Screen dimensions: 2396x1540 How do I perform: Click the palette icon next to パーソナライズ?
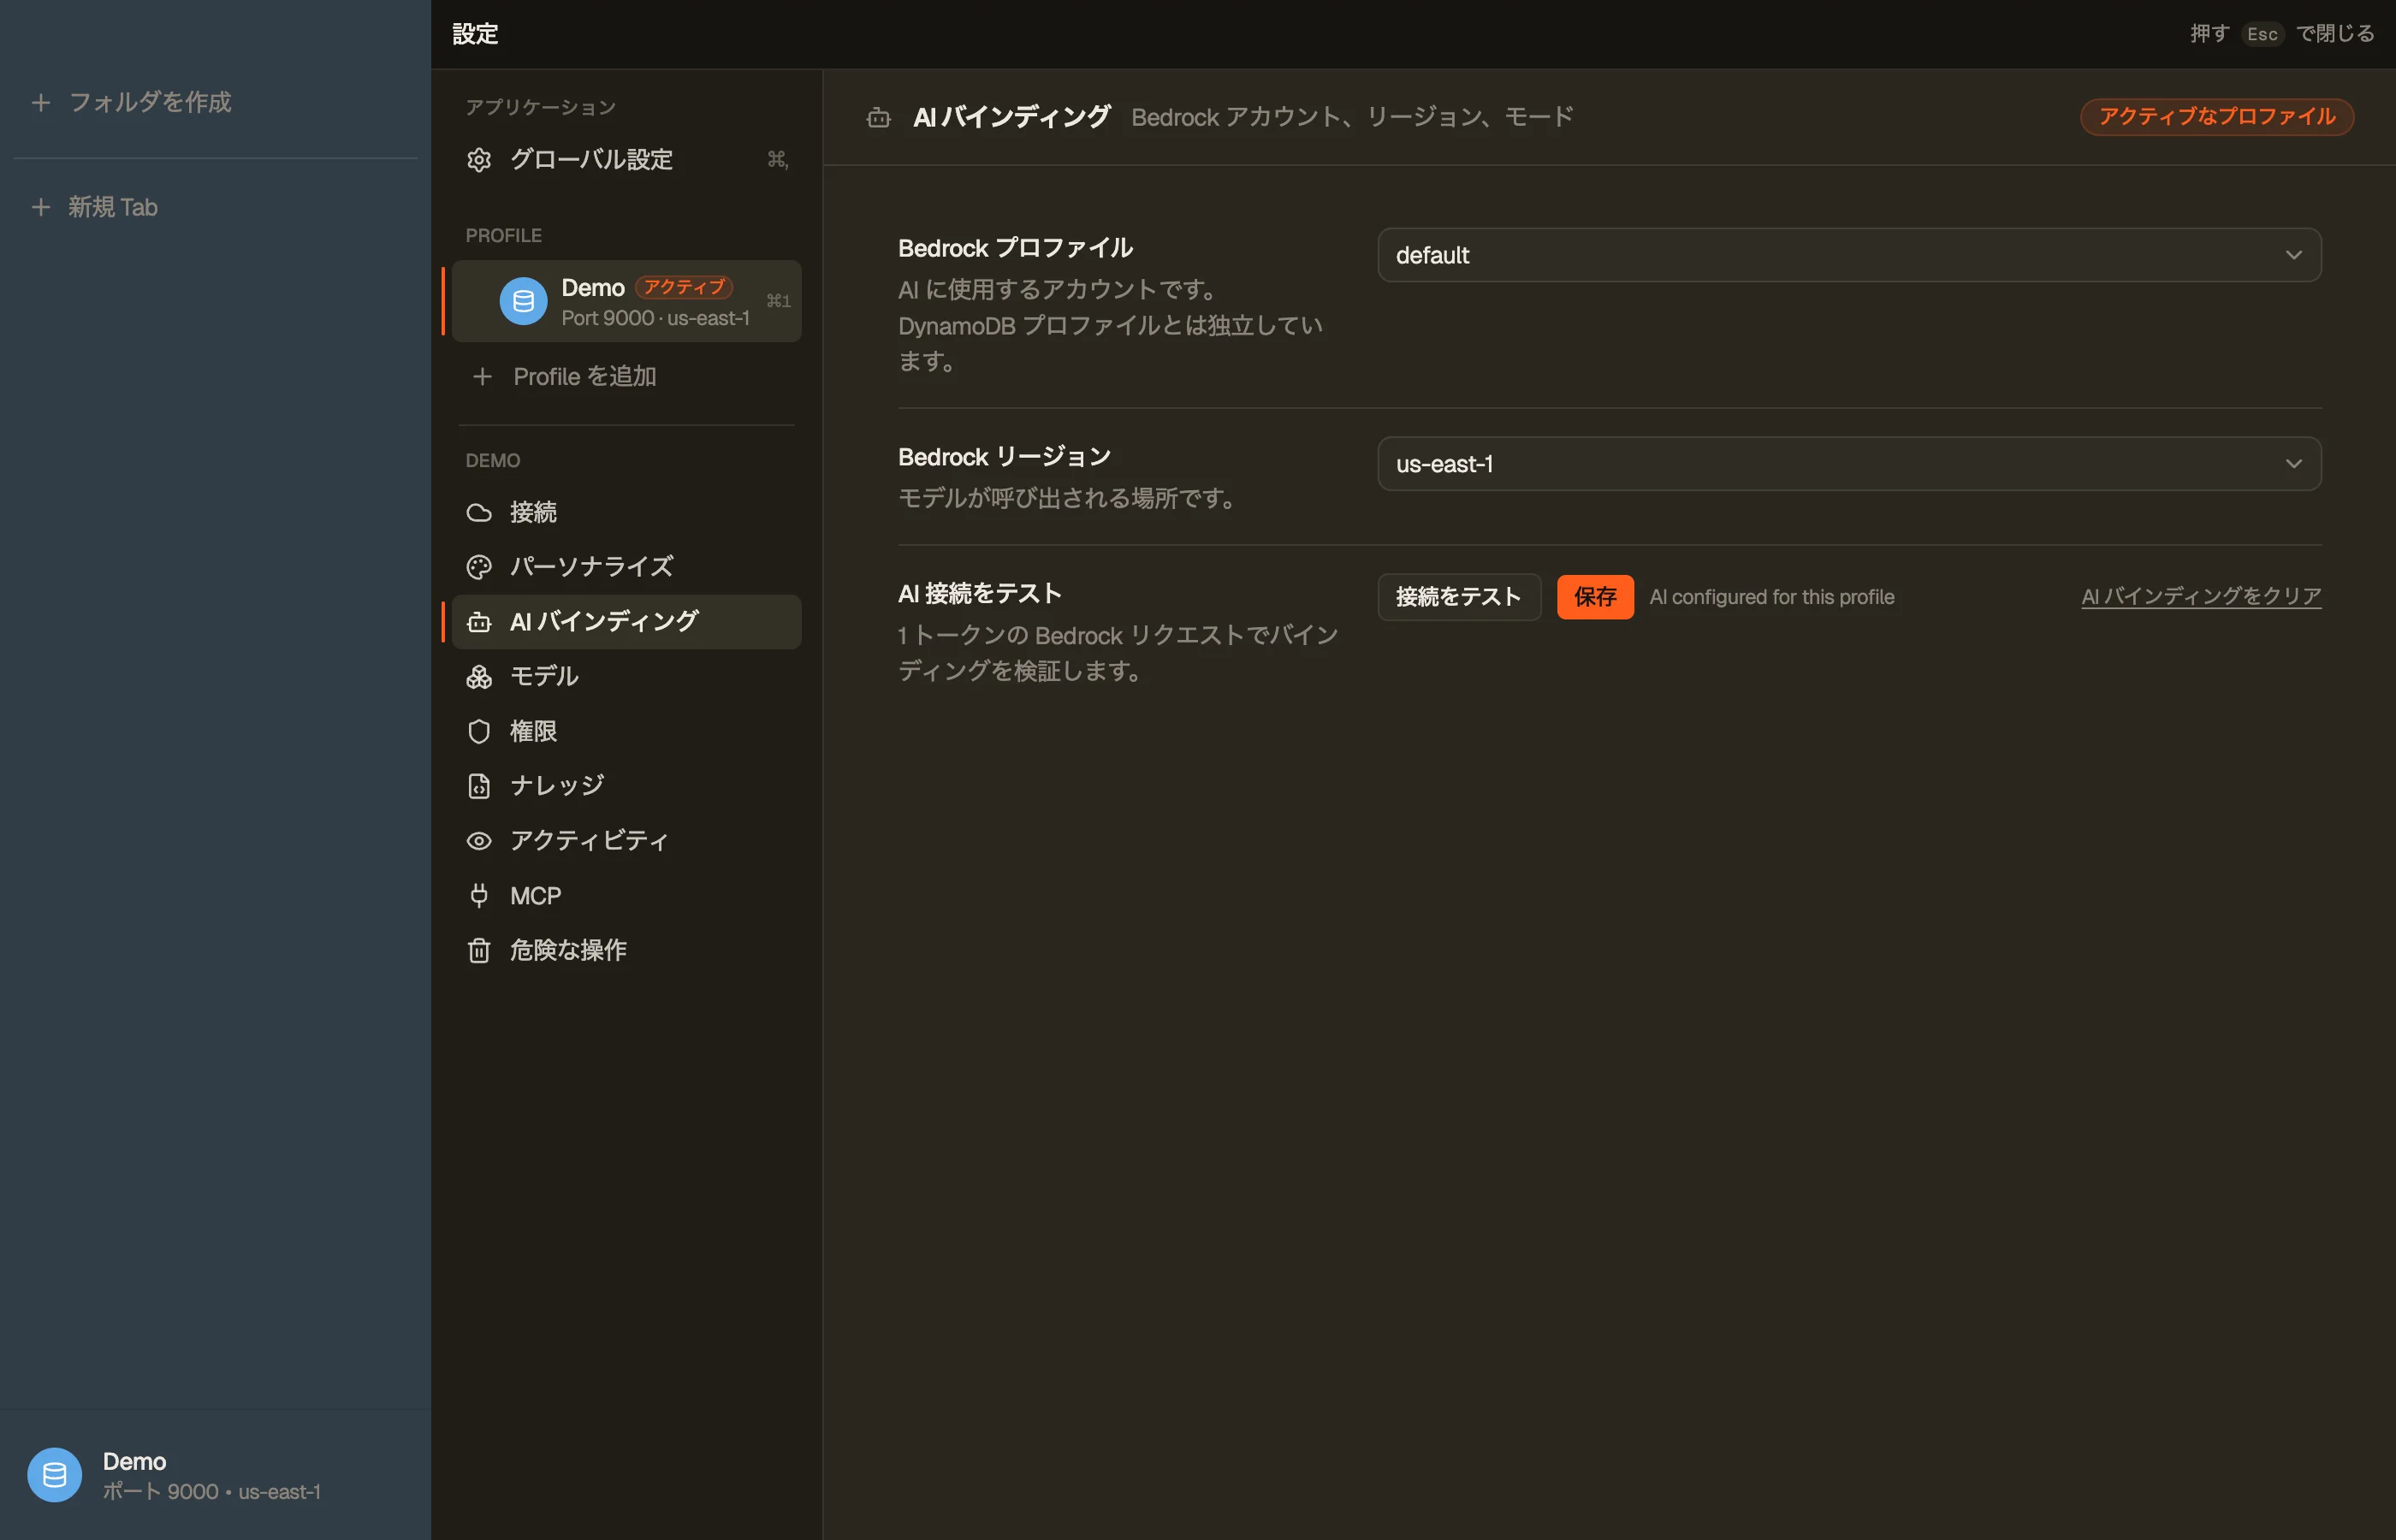coord(479,567)
